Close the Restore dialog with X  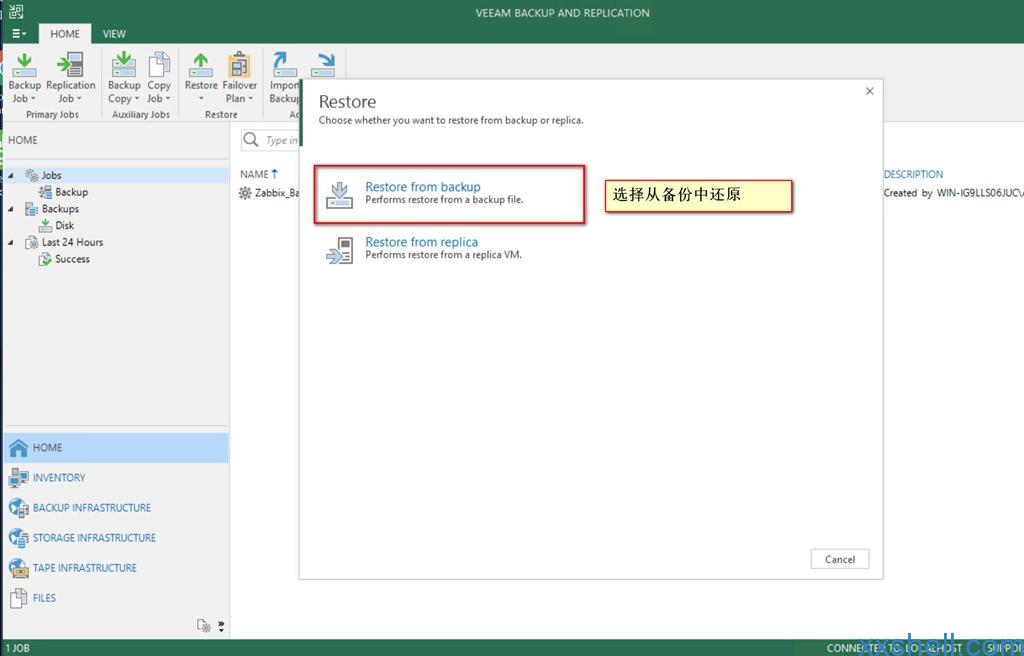click(869, 91)
